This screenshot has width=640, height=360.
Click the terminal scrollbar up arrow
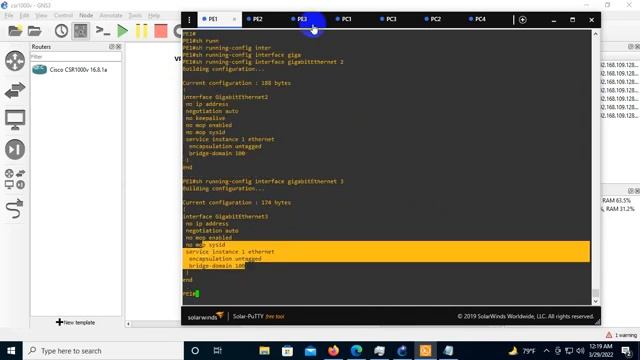(x=596, y=34)
